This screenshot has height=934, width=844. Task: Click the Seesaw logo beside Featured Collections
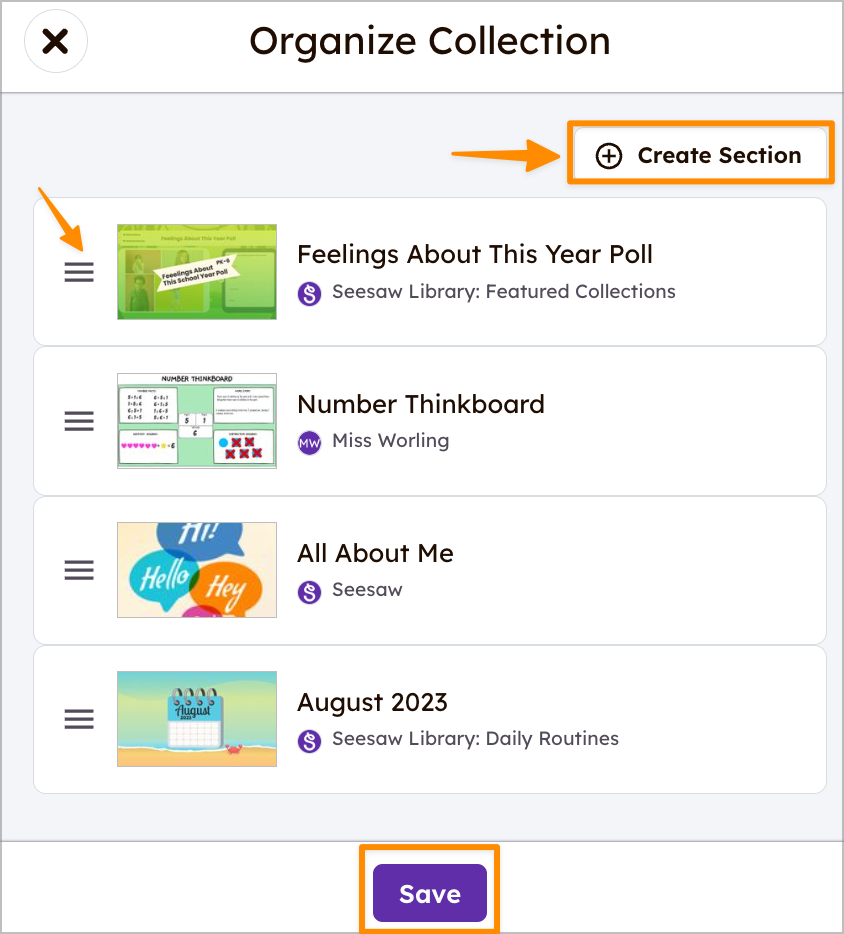click(310, 293)
